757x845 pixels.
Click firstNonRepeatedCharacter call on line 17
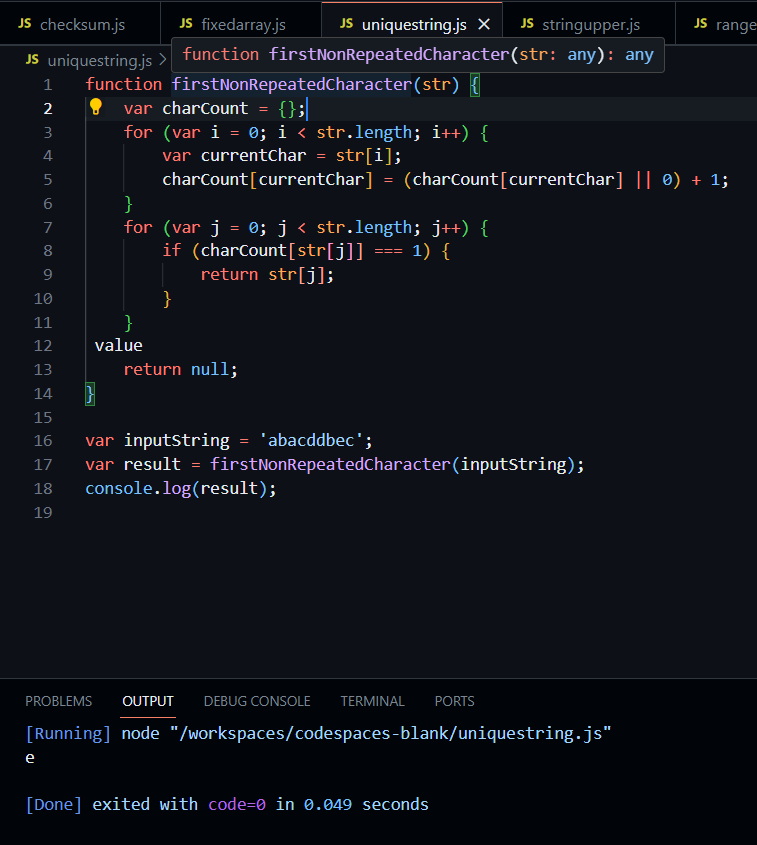pos(330,465)
